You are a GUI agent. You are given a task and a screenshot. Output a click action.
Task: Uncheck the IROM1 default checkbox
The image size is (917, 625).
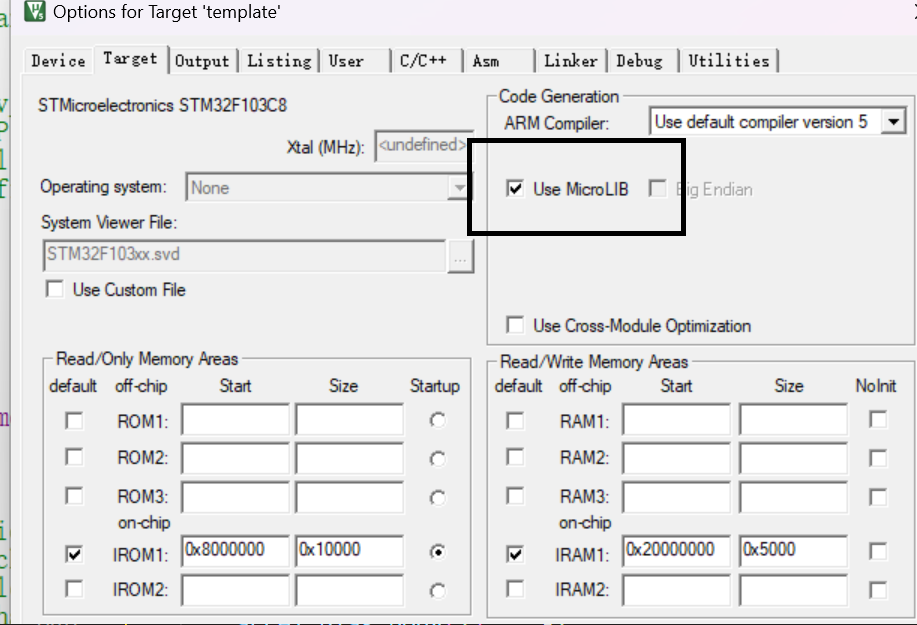74,553
